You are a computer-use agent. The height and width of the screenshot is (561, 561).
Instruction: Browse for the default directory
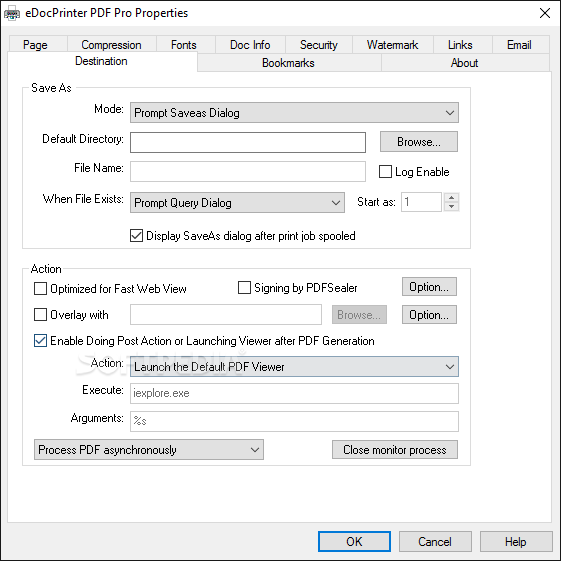[x=419, y=142]
